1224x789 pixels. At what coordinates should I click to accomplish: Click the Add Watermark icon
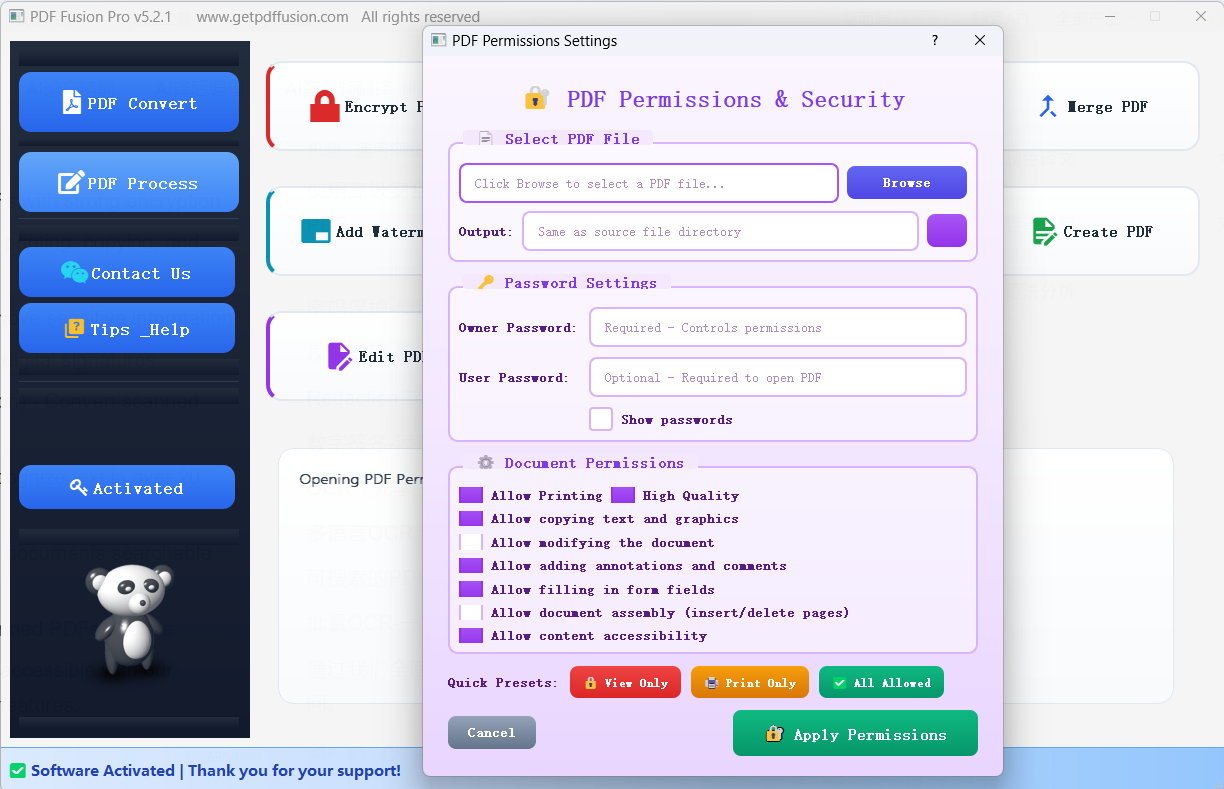(316, 232)
